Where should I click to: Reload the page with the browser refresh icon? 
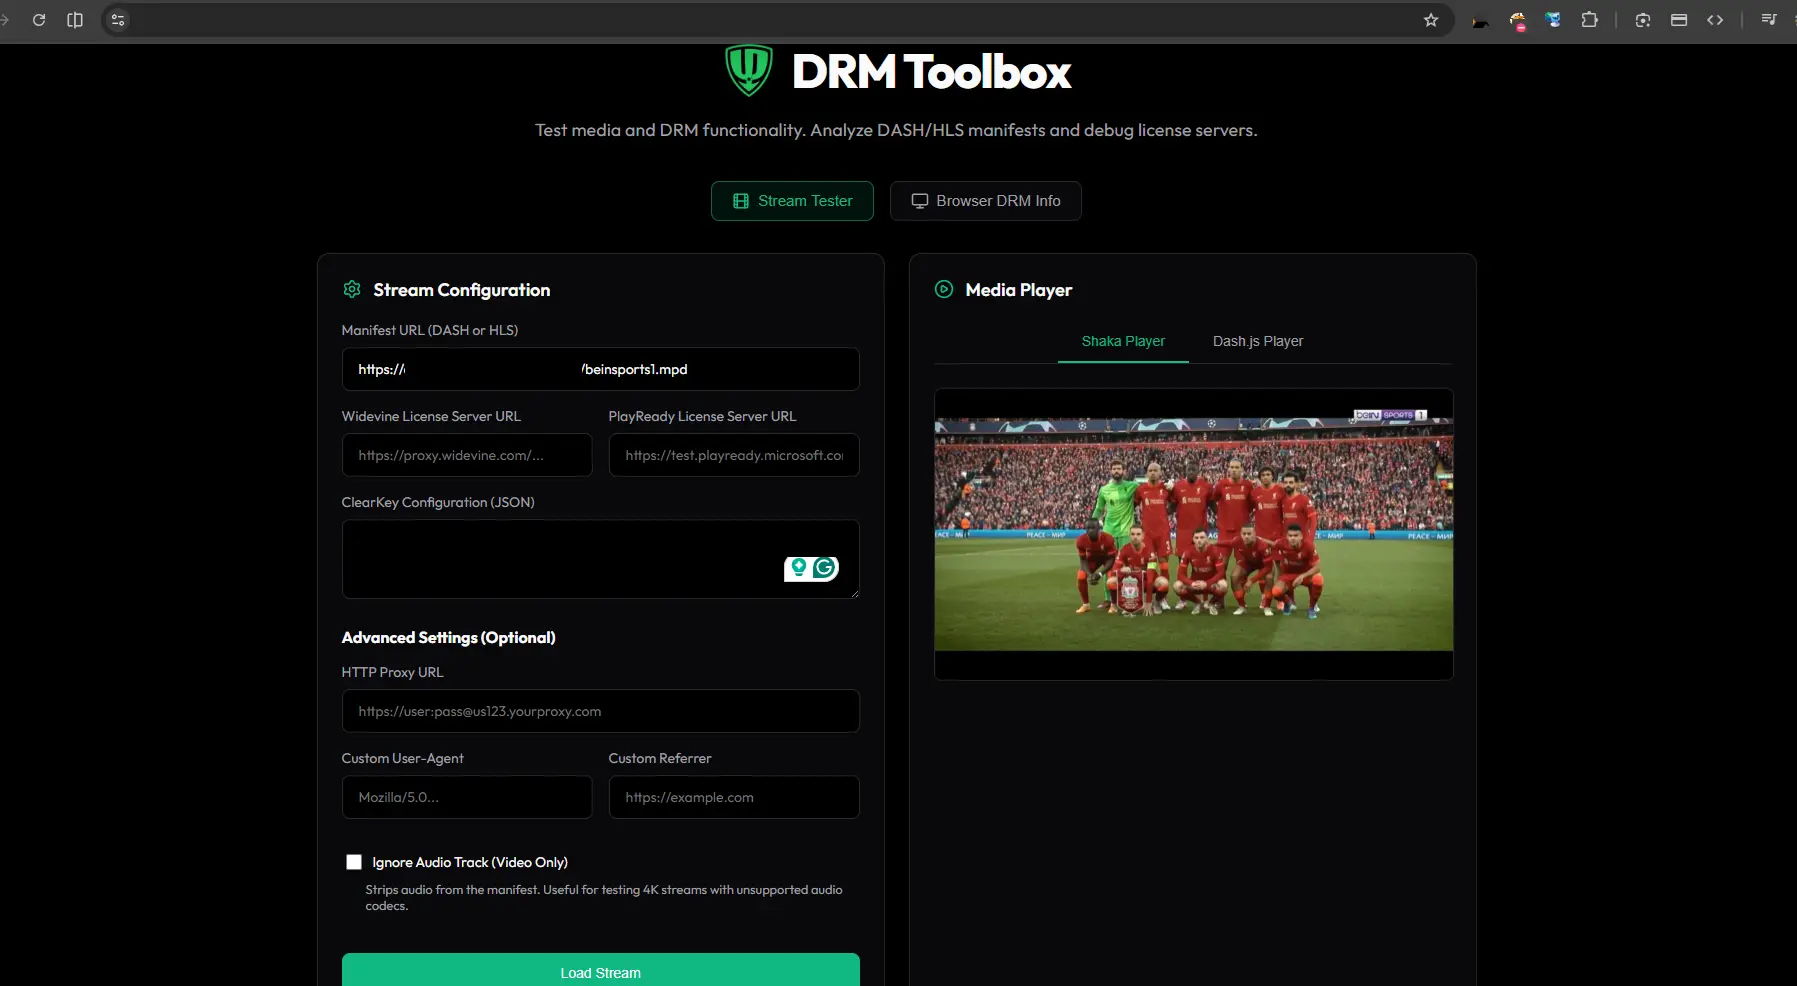[x=39, y=20]
